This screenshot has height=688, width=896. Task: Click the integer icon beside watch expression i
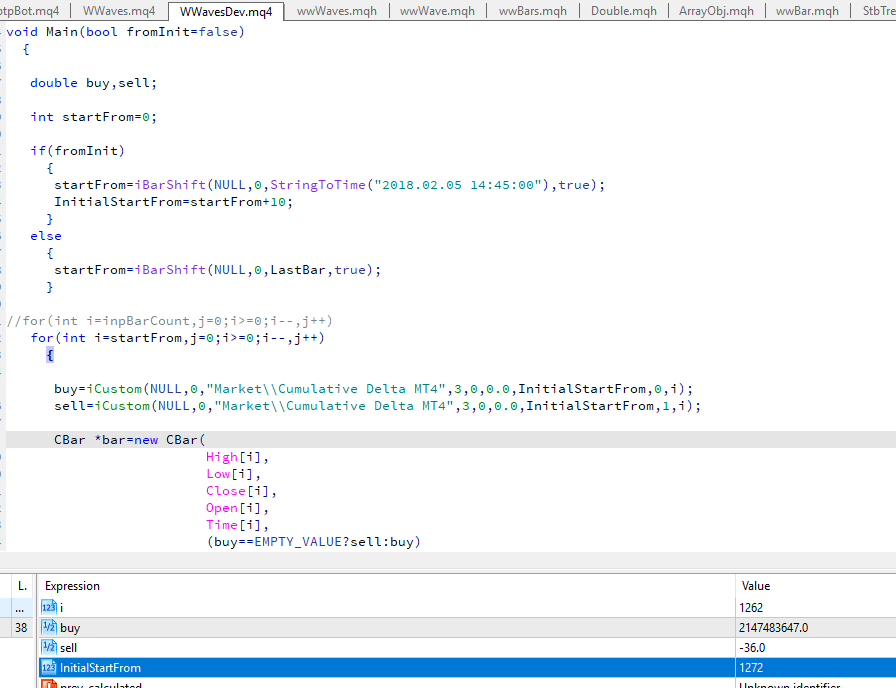click(49, 607)
